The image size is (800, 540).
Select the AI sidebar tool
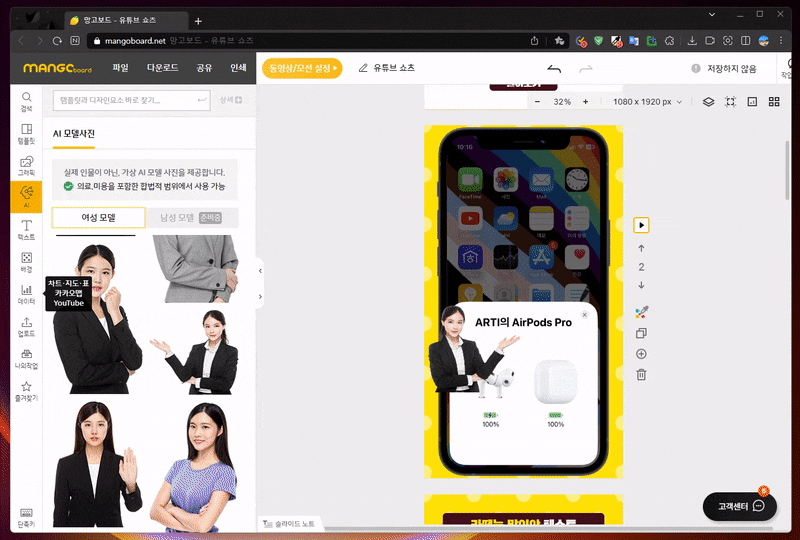pyautogui.click(x=26, y=197)
